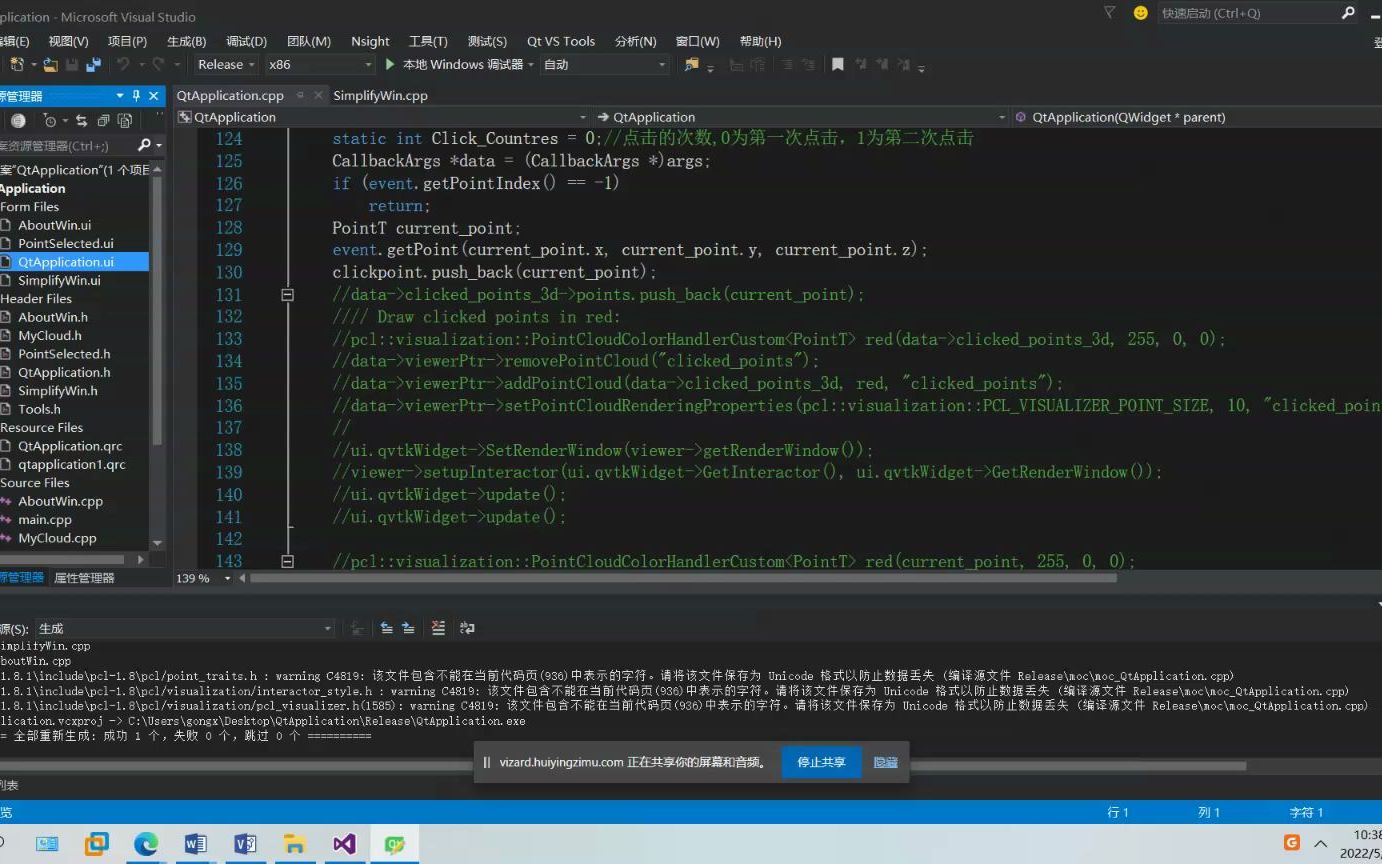Screen dimensions: 1382x864
Task: Select qtapplication1.qrc under Resource Files
Action: point(72,464)
